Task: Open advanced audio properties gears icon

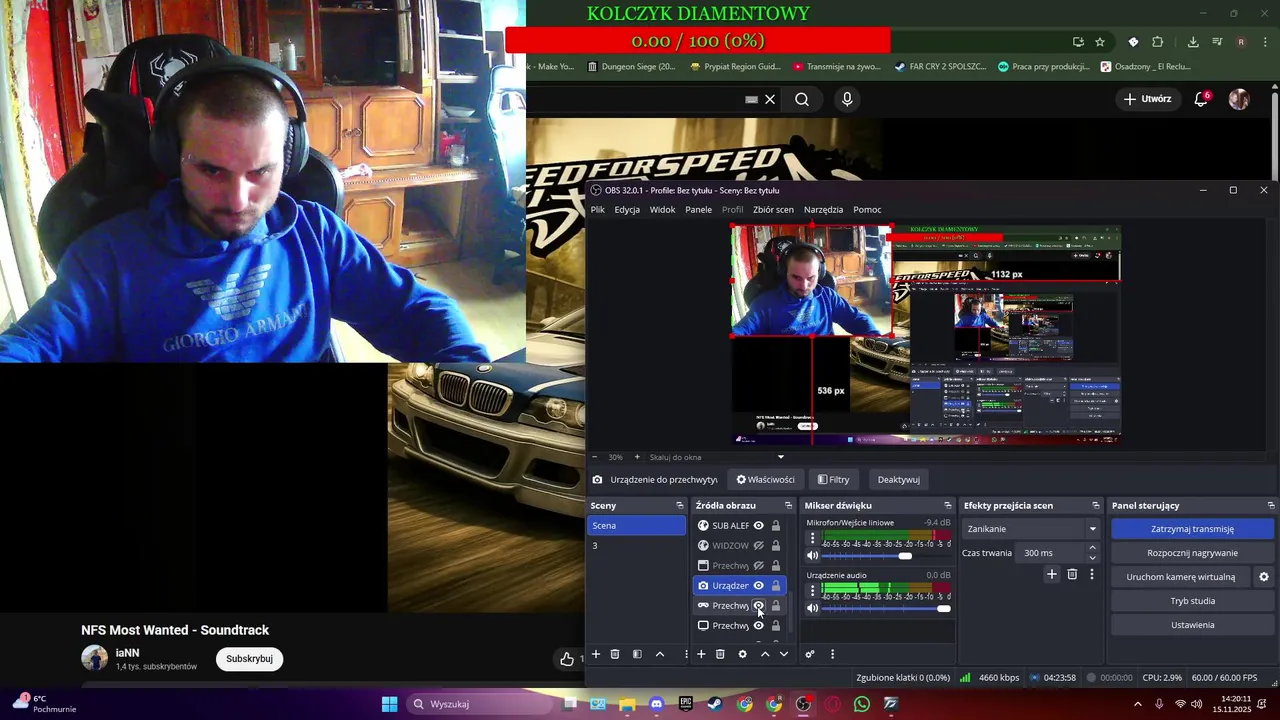Action: [810, 654]
